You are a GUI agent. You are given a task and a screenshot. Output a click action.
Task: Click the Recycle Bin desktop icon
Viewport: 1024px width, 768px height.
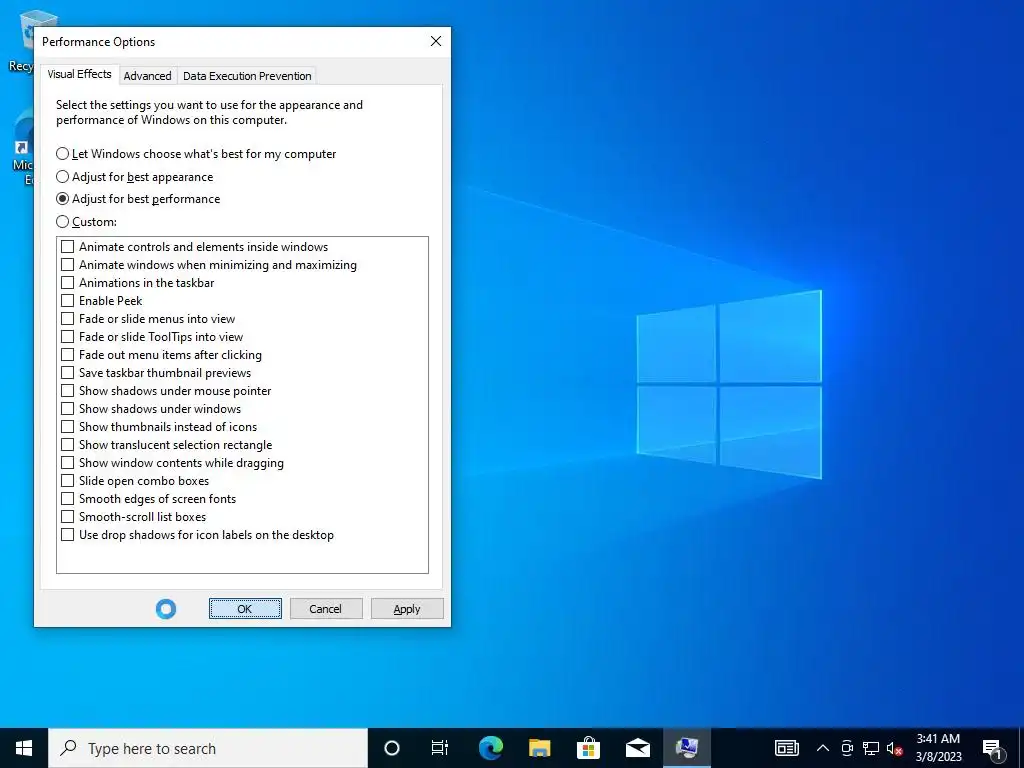coord(22,40)
